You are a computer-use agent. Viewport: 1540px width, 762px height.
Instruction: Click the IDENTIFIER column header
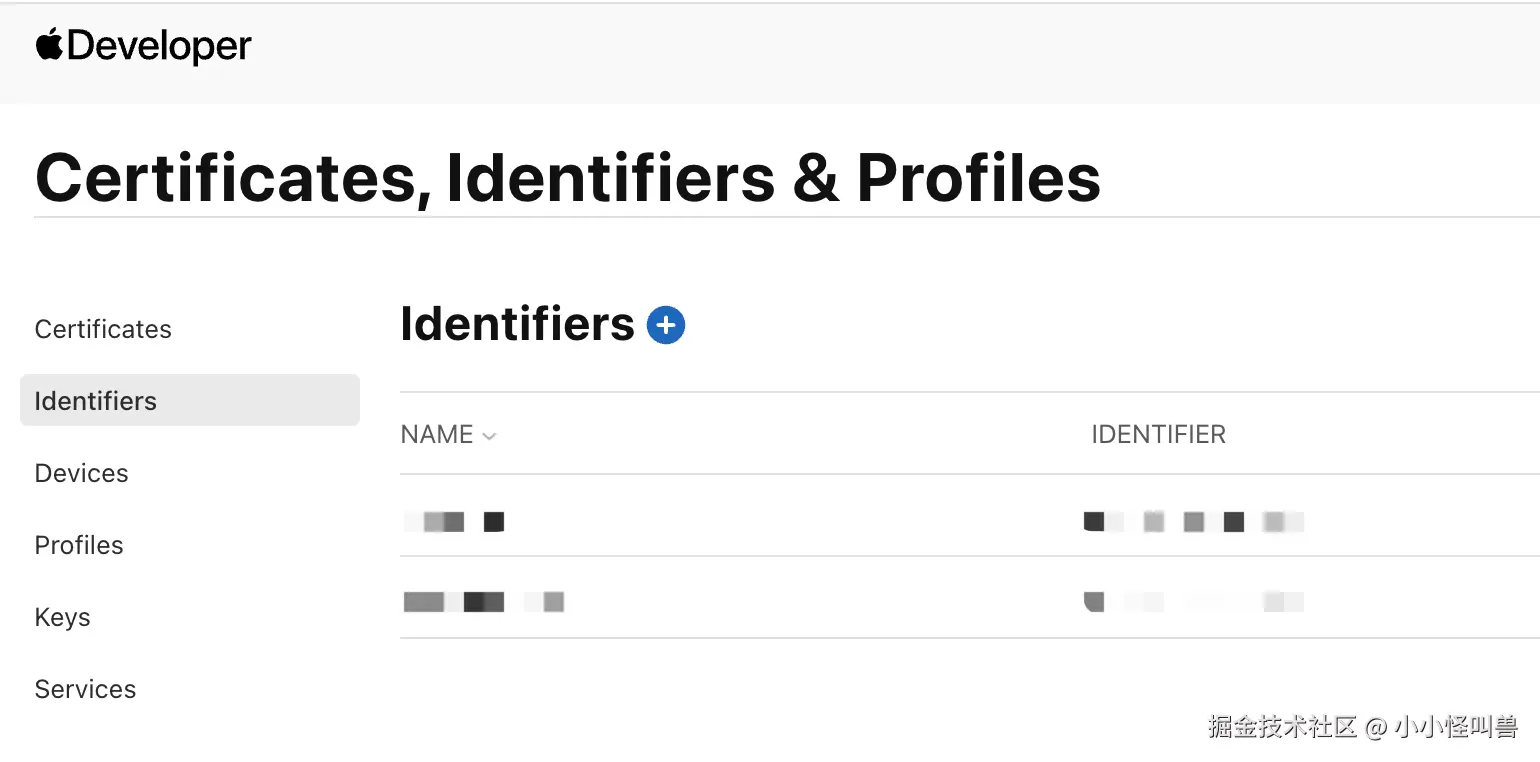pyautogui.click(x=1158, y=435)
